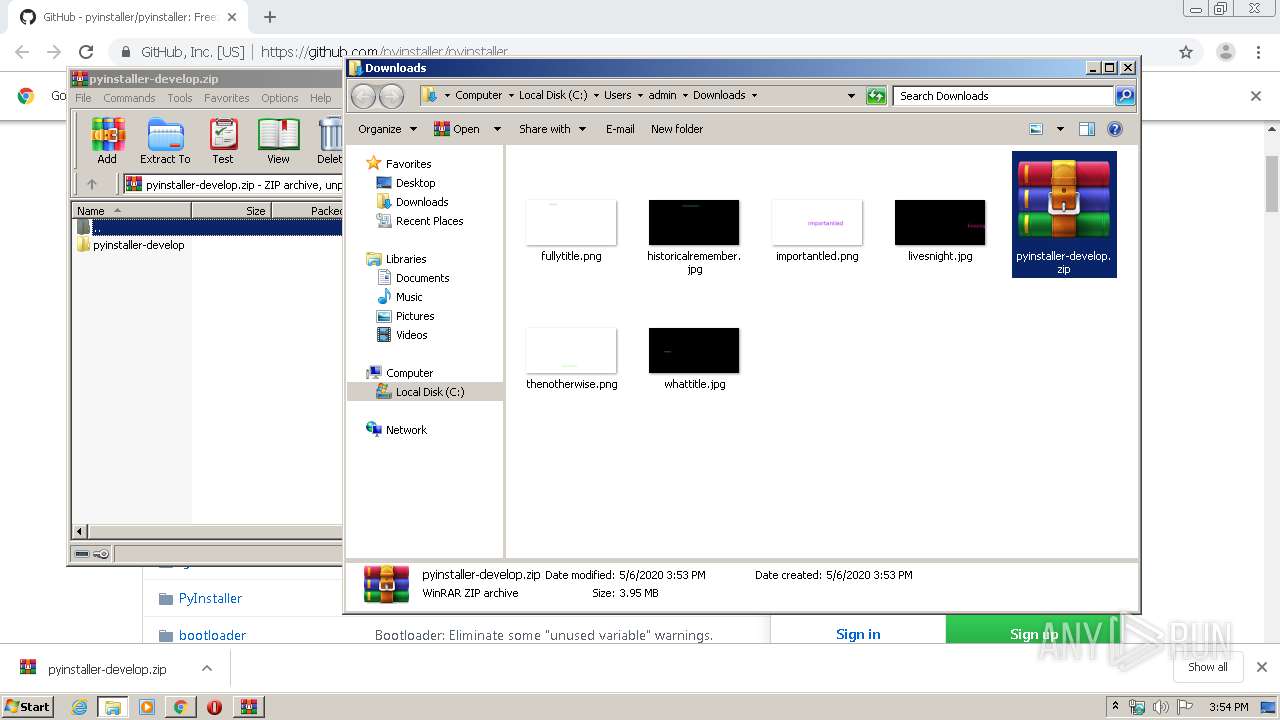Select Pictures library
This screenshot has width=1280, height=720.
(x=414, y=316)
